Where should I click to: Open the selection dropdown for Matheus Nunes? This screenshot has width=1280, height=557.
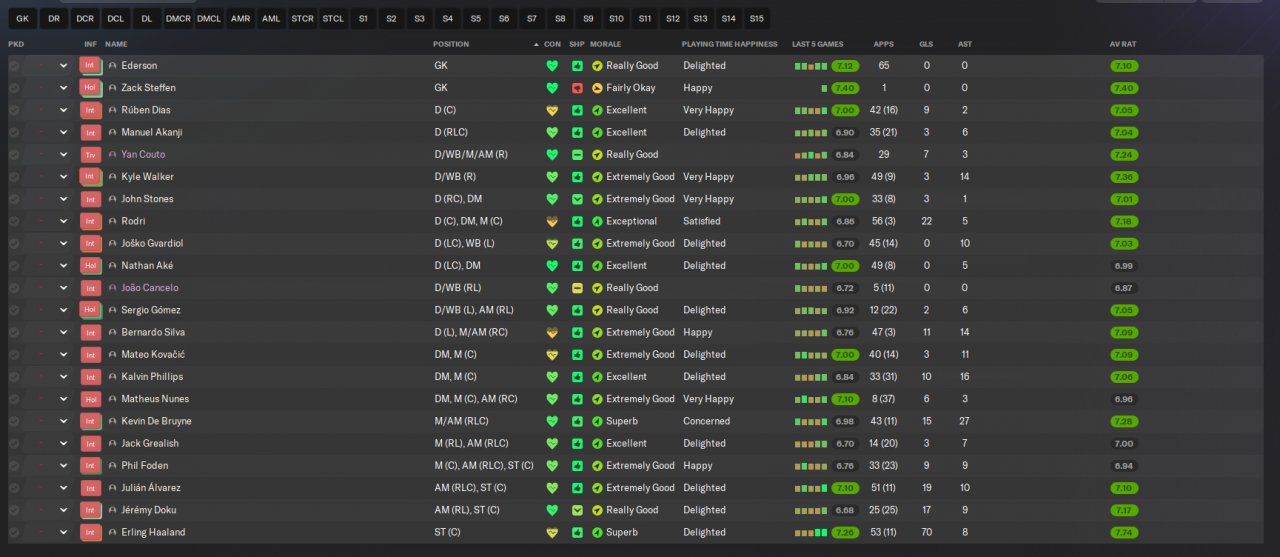pyautogui.click(x=63, y=399)
